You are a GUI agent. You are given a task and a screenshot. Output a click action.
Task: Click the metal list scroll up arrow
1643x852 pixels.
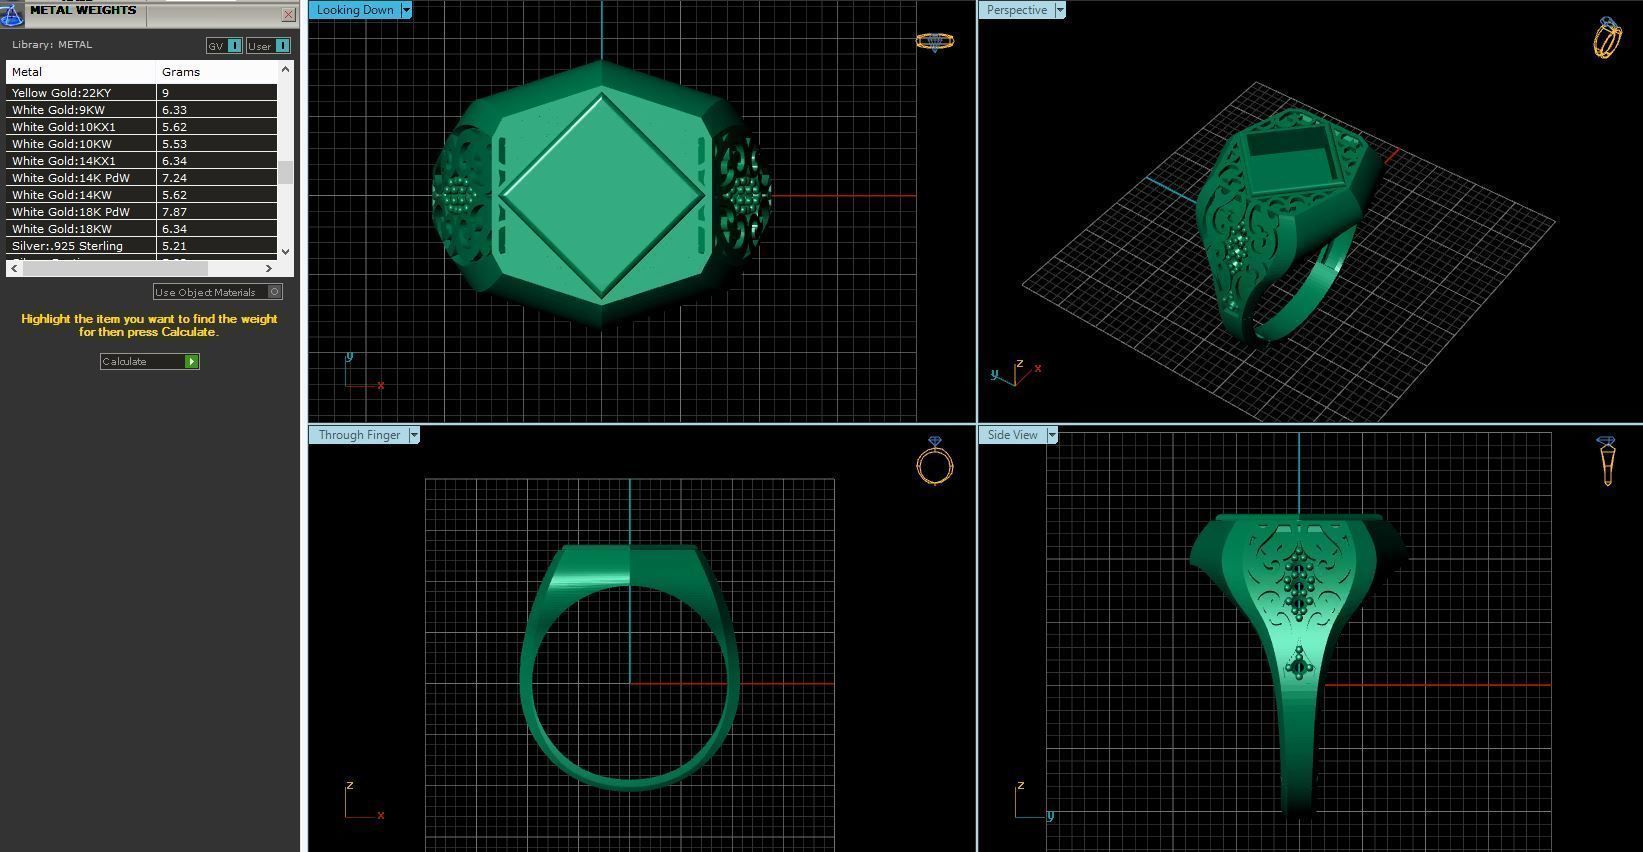pos(286,69)
